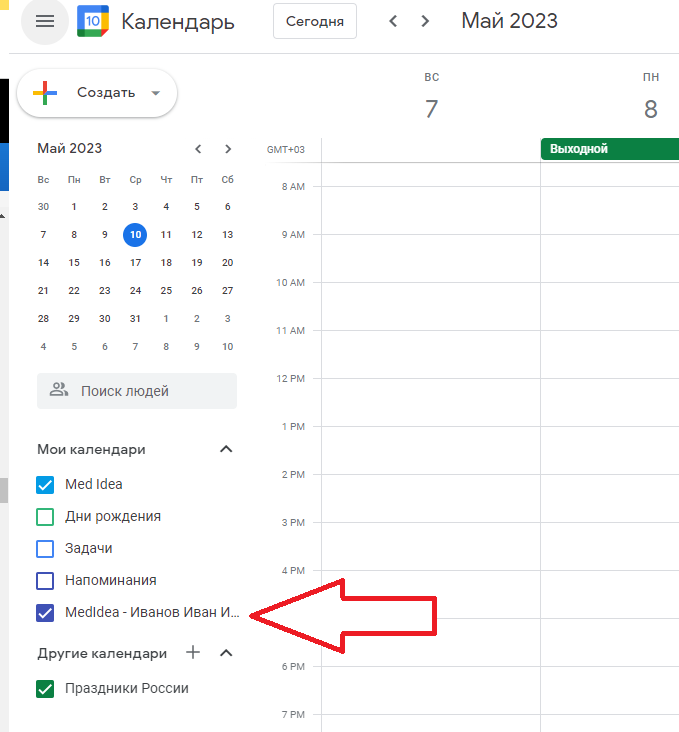Select May 12 in mini calendar
The width and height of the screenshot is (679, 732).
[197, 234]
